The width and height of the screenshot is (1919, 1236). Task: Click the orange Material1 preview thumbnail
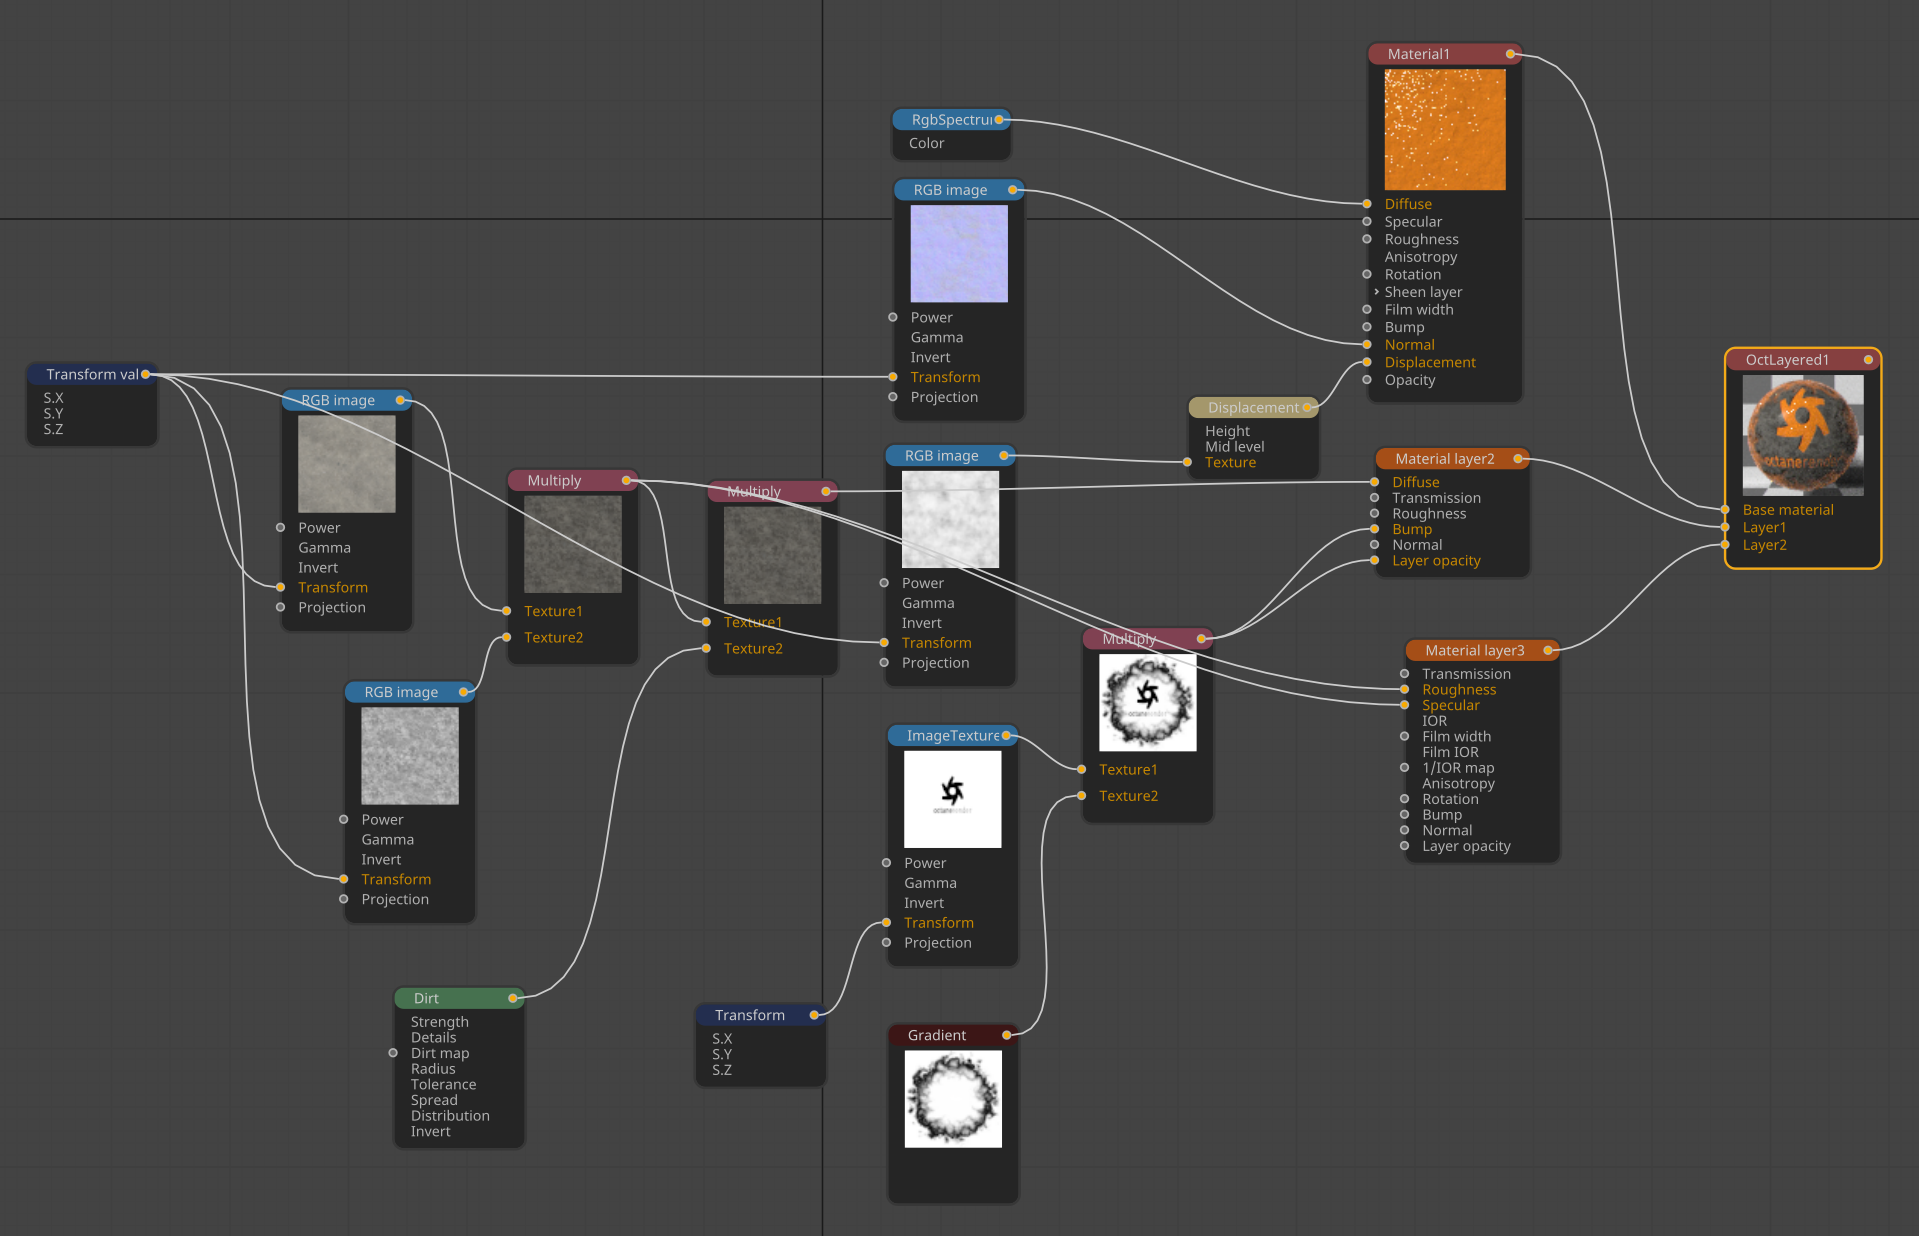(1444, 129)
